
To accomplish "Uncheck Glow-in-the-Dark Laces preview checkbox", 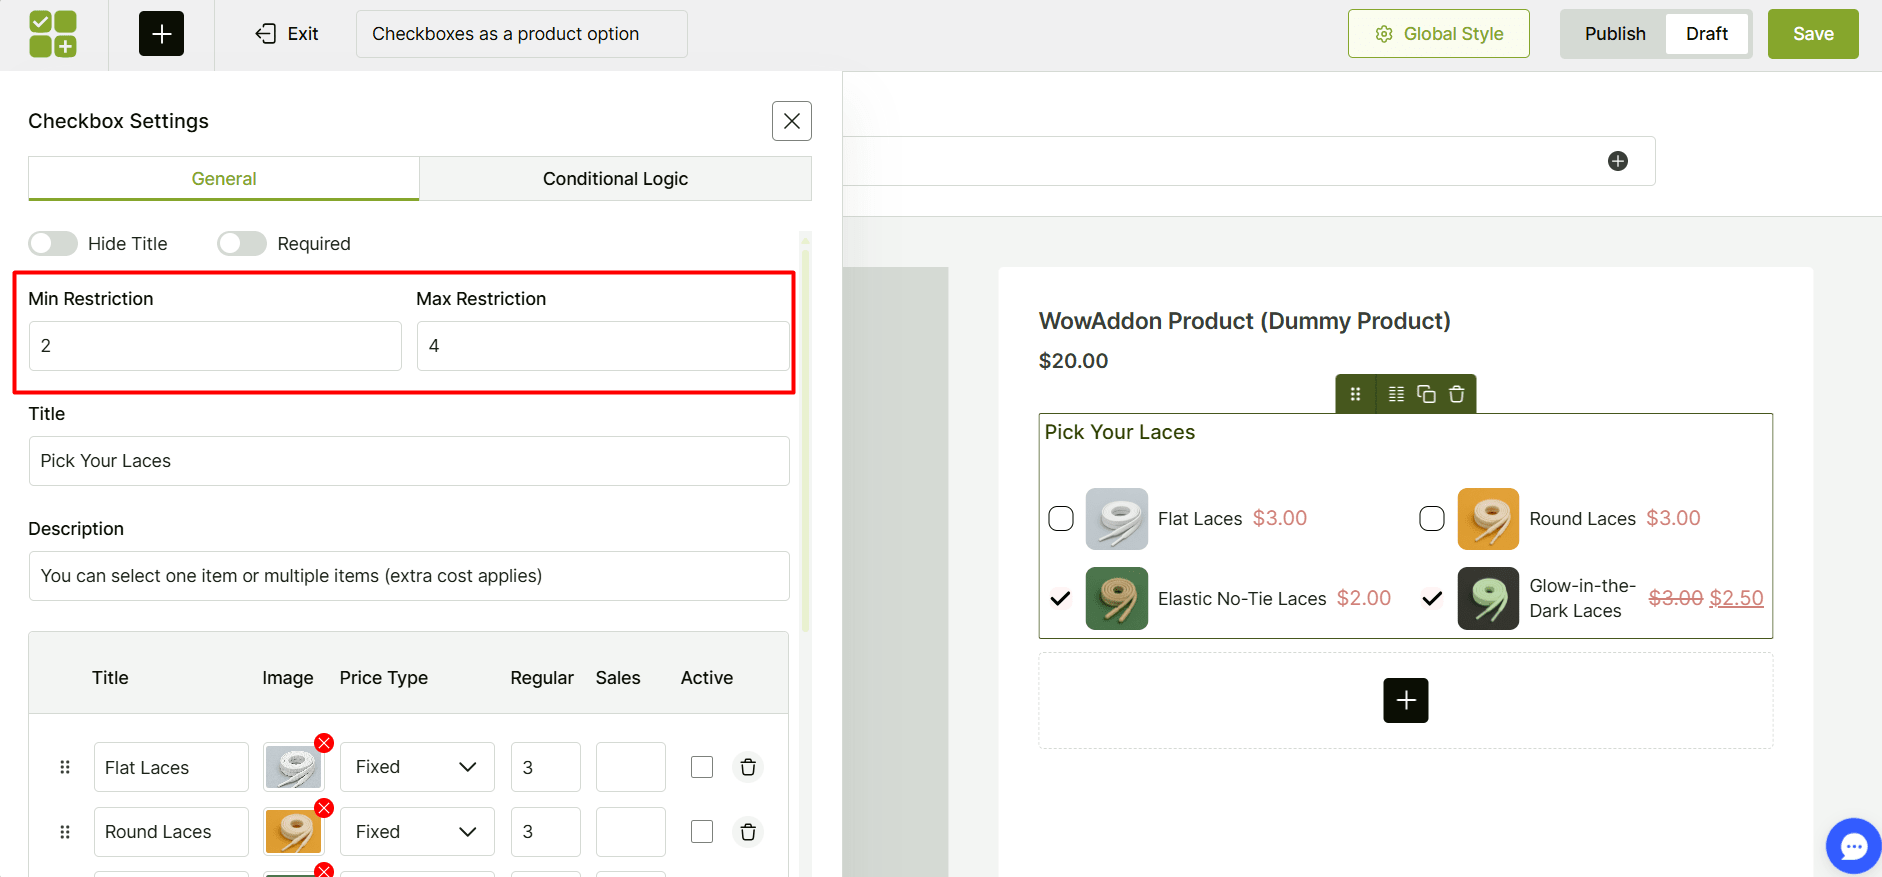I will 1432,599.
